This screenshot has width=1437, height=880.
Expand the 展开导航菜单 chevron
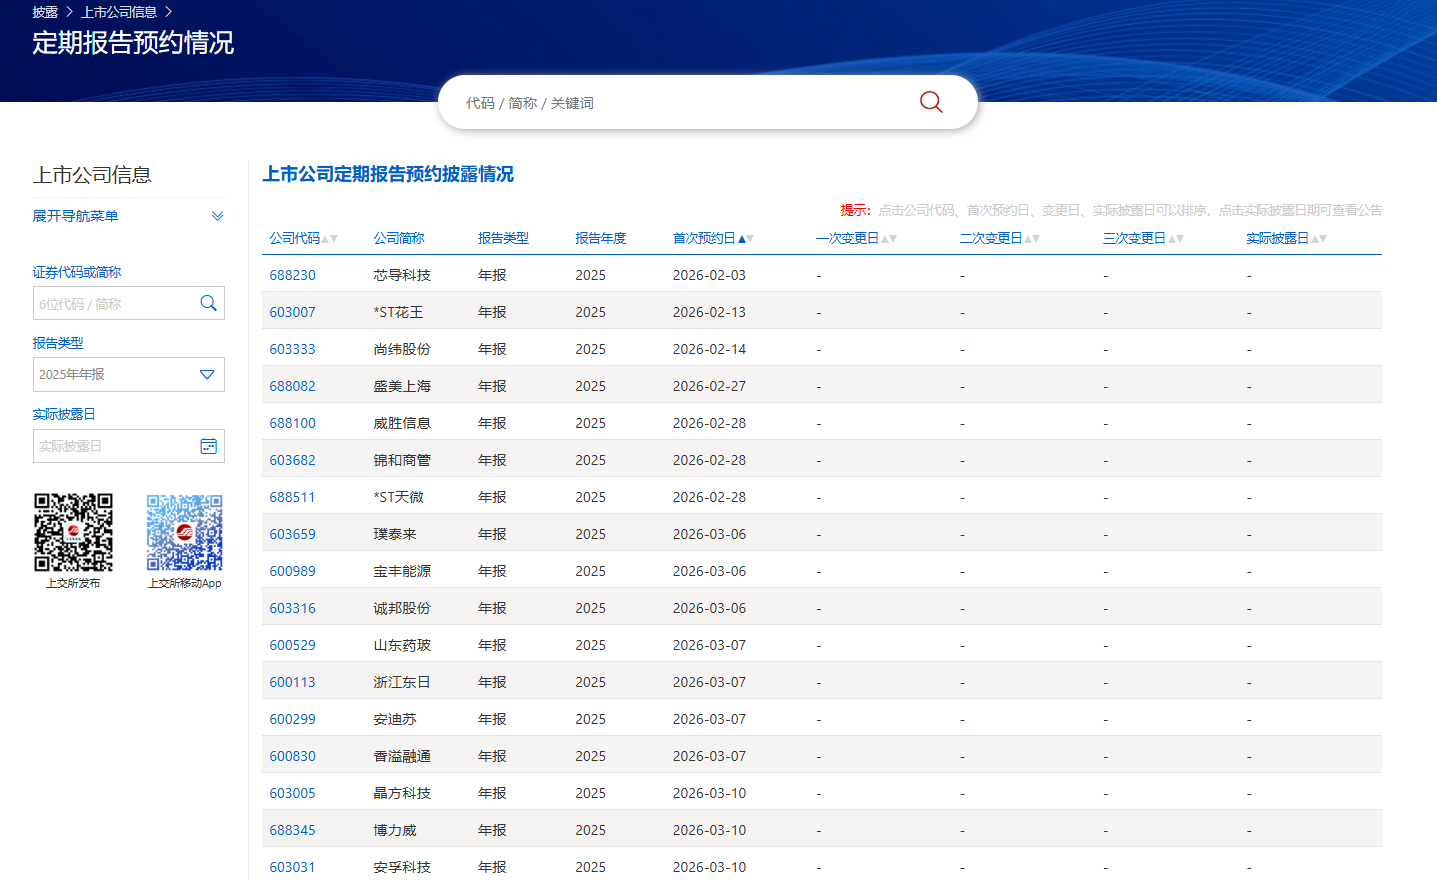tap(217, 216)
